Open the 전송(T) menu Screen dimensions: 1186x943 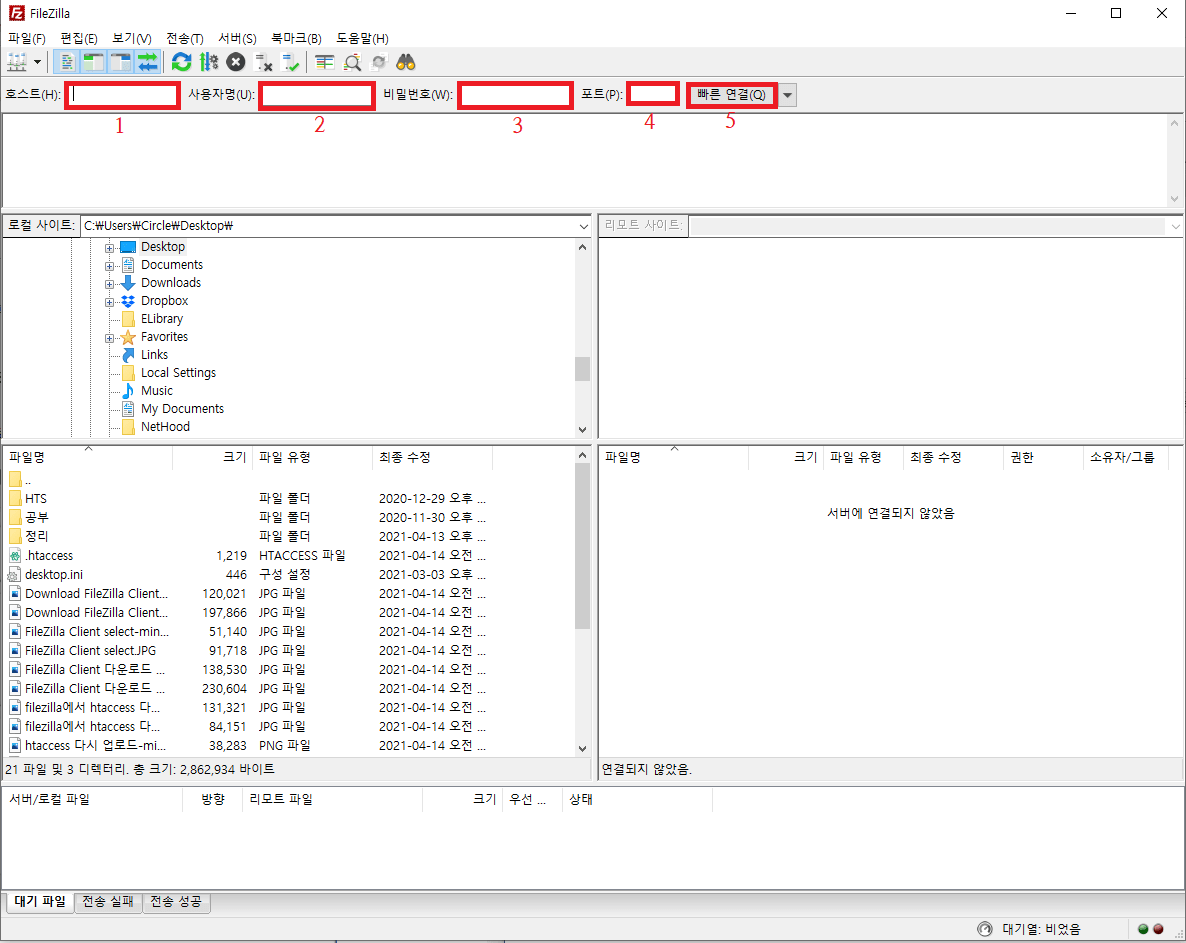tap(185, 39)
